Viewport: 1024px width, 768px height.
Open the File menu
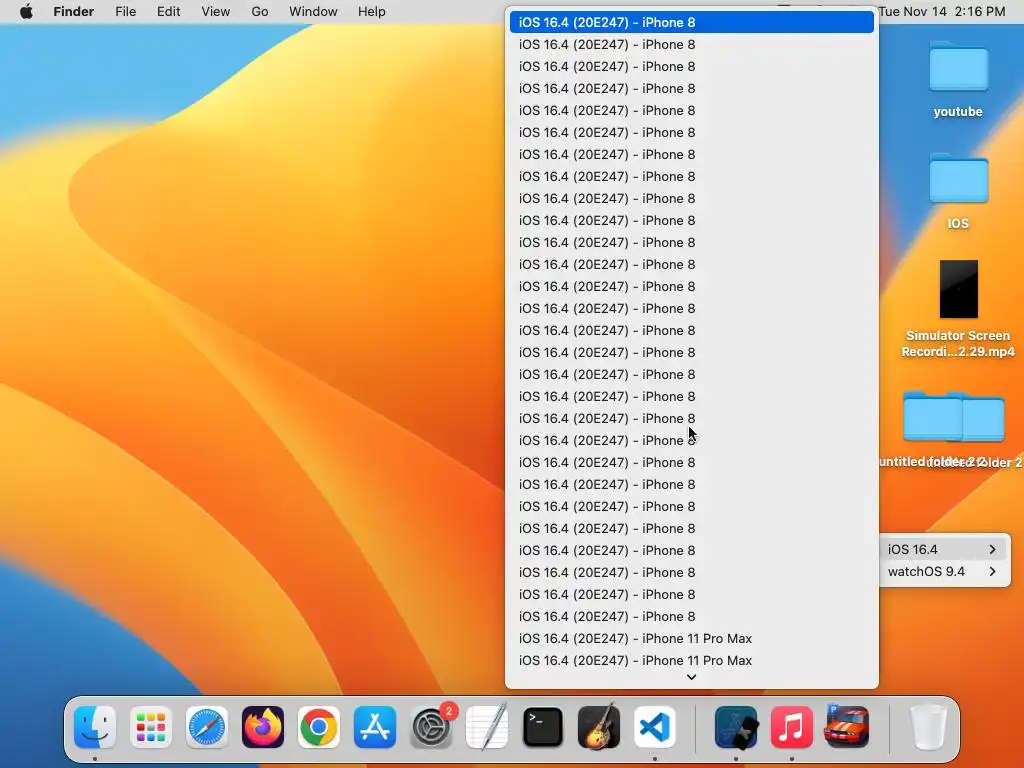(125, 11)
